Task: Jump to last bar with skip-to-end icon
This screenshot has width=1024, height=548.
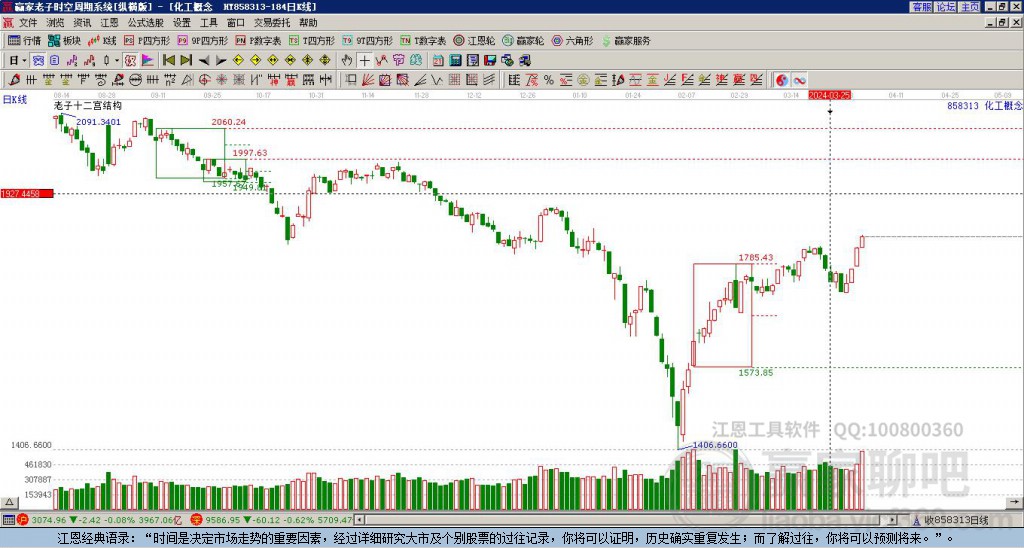Action: click(x=186, y=61)
